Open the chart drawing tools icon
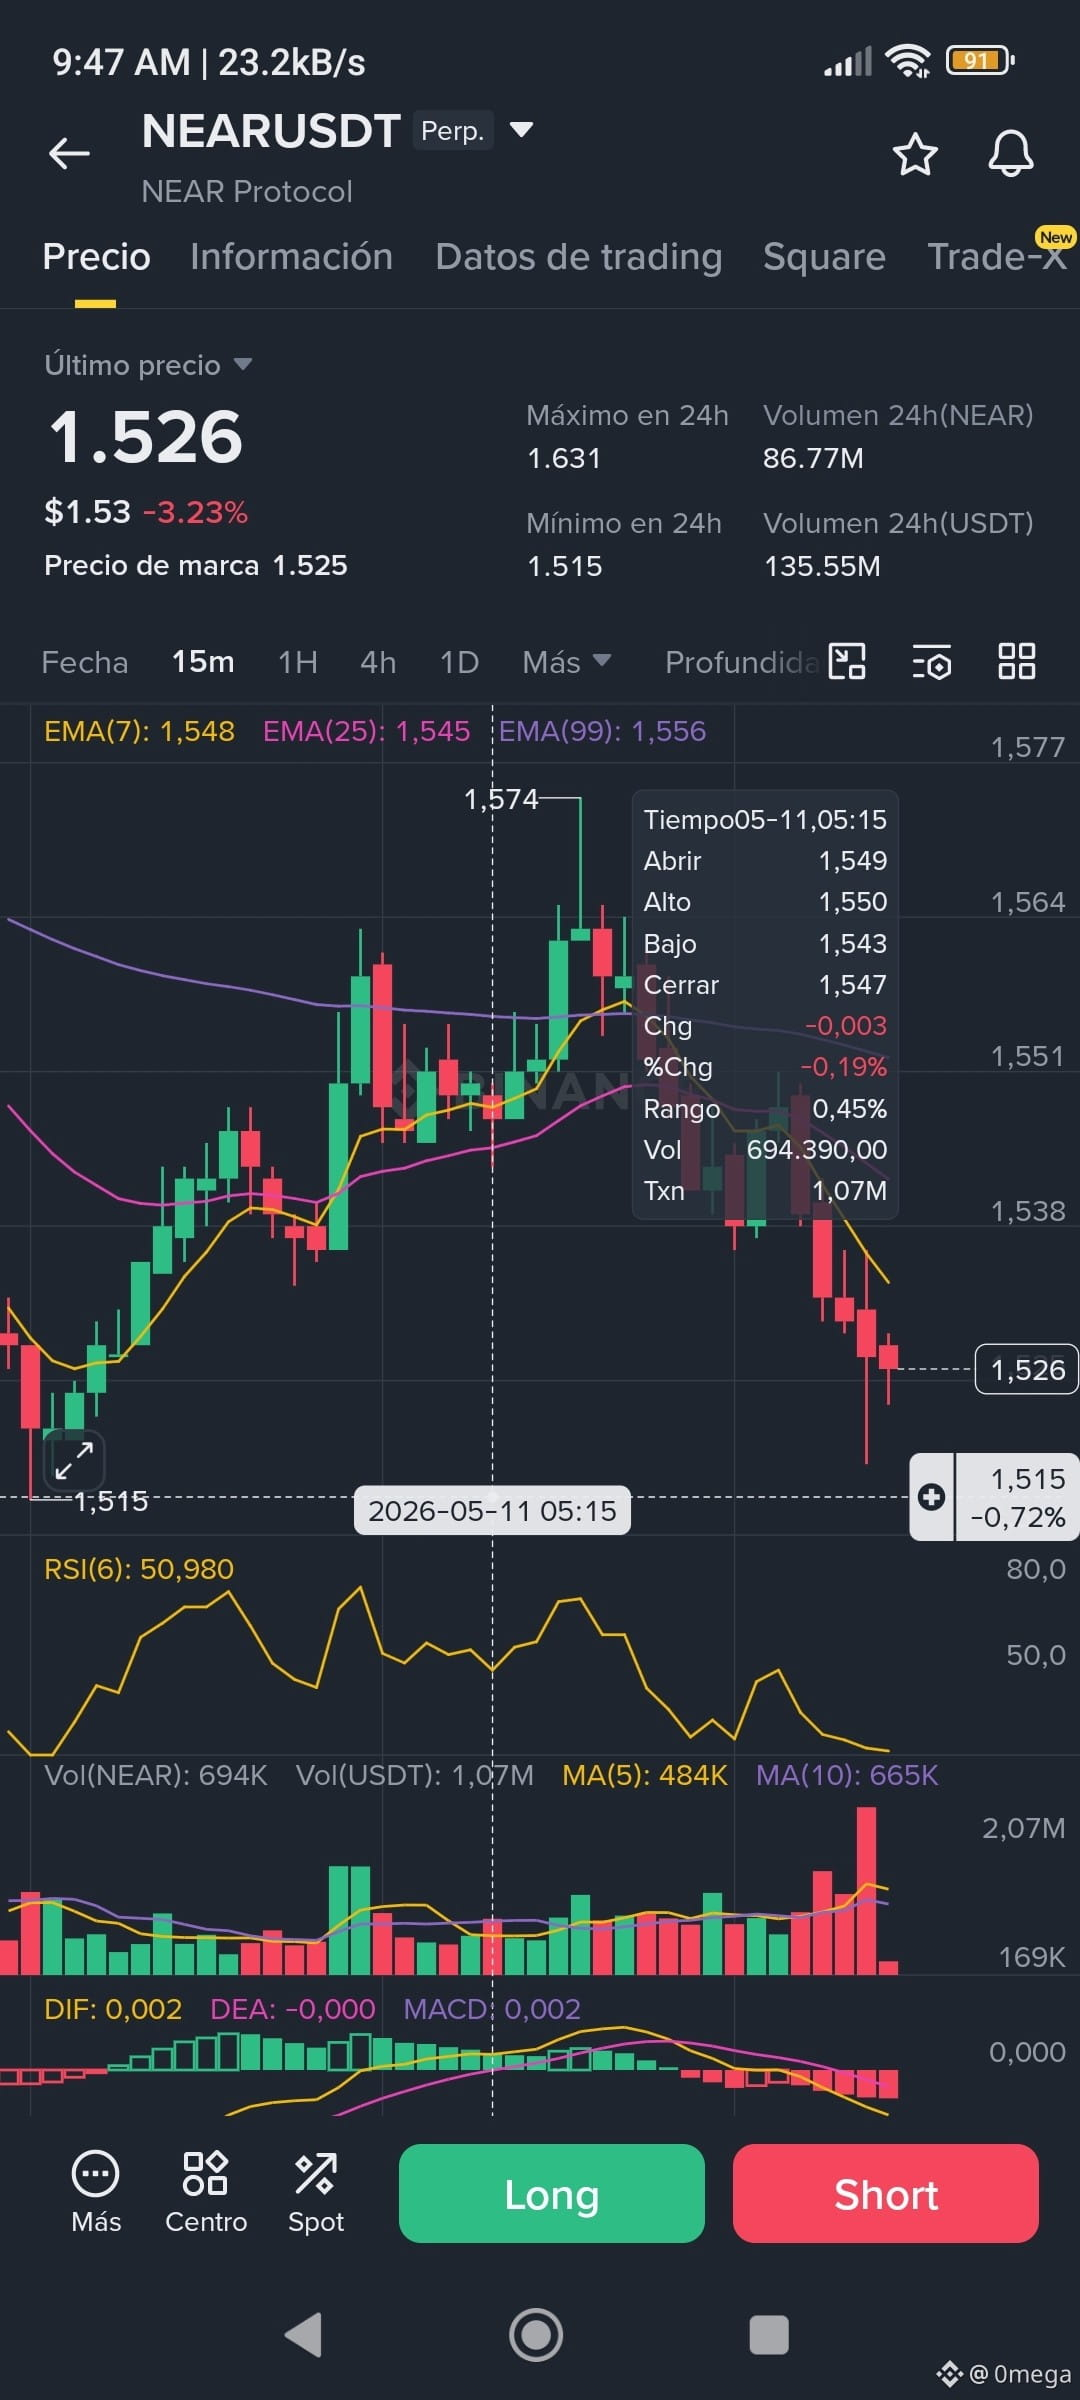1080x2400 pixels. (848, 661)
